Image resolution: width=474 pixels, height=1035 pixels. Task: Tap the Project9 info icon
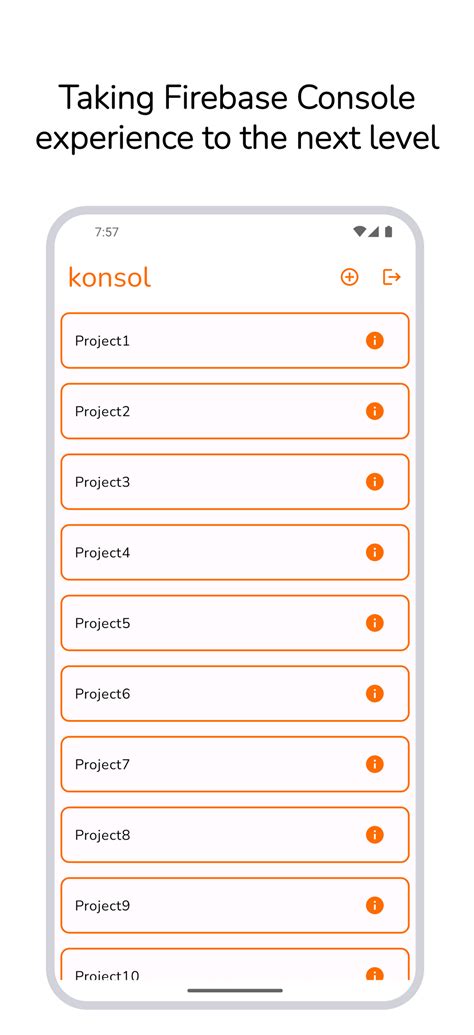click(x=374, y=906)
